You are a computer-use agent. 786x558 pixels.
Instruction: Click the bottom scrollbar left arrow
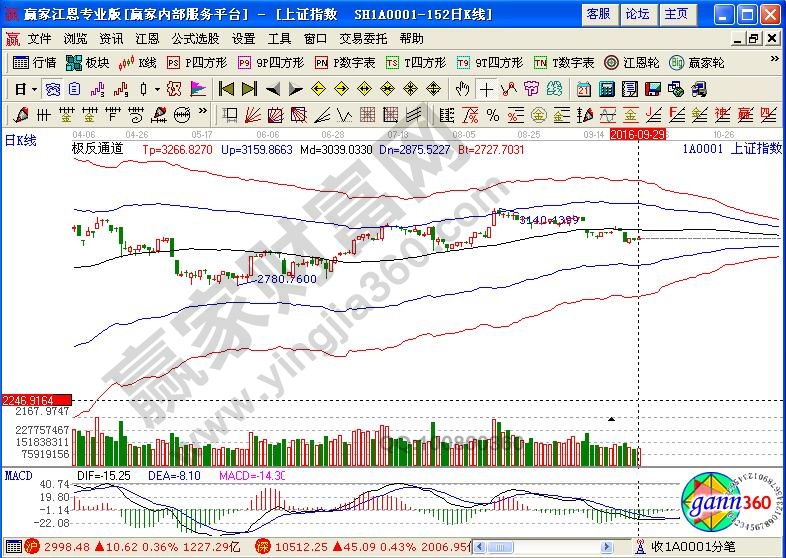[x=479, y=546]
